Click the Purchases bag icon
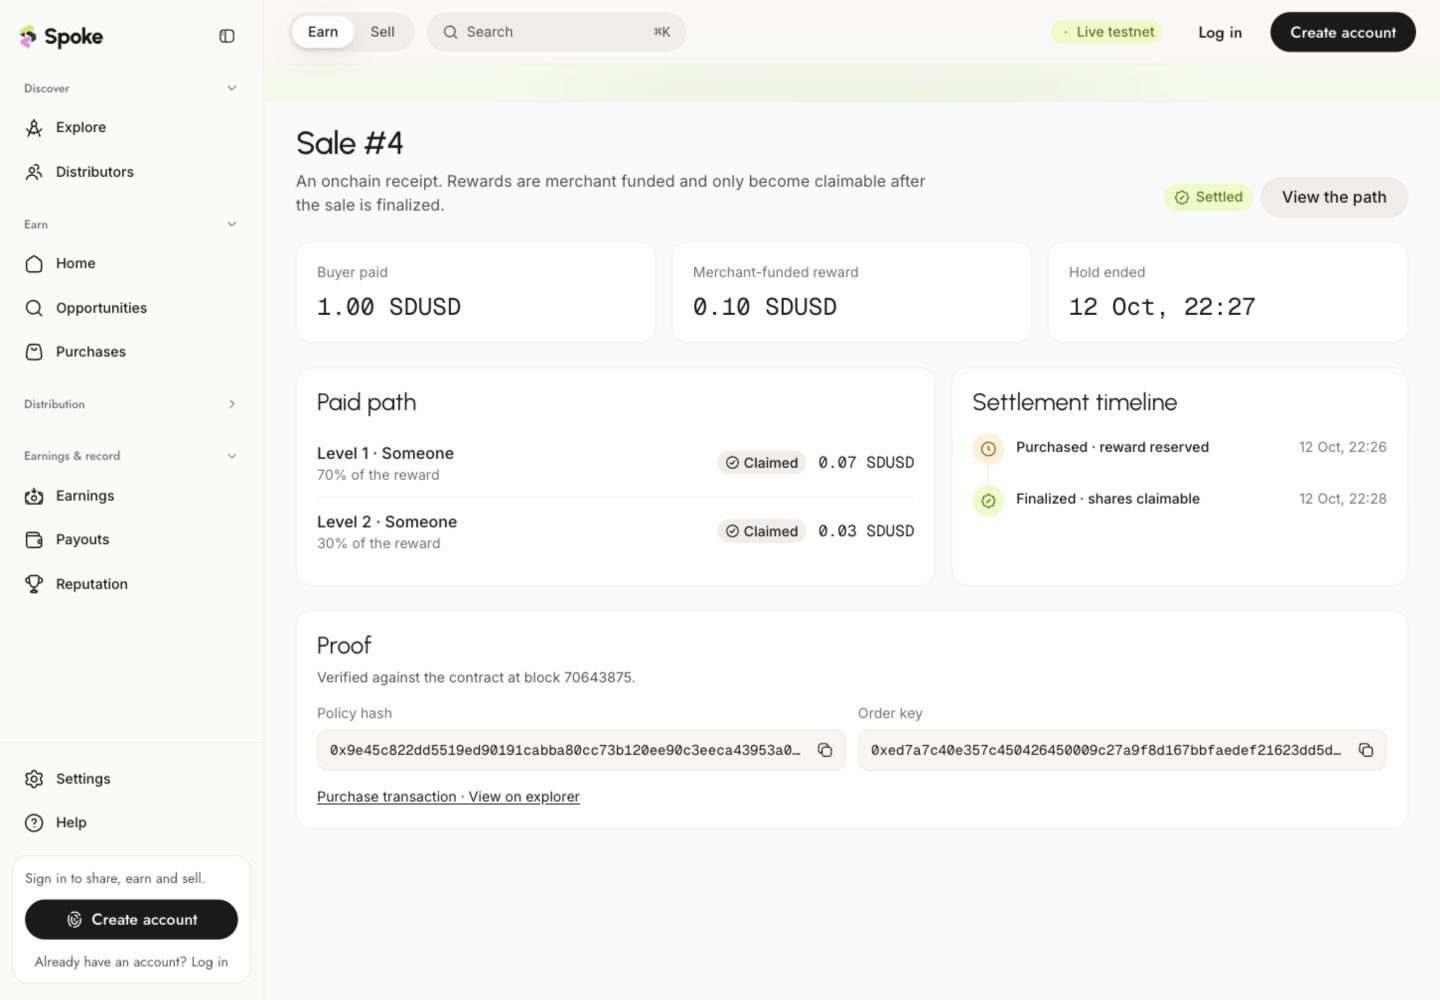The width and height of the screenshot is (1440, 1000). point(34,352)
